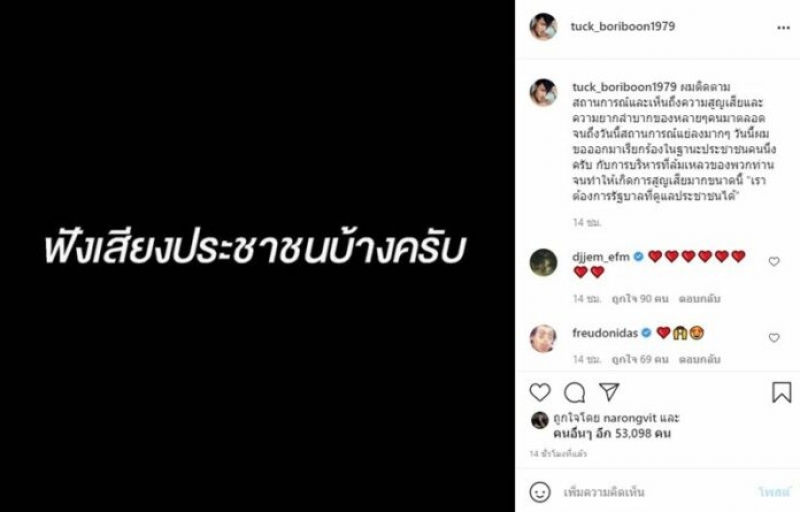
Task: Like the post with the heart icon
Action: (x=540, y=392)
